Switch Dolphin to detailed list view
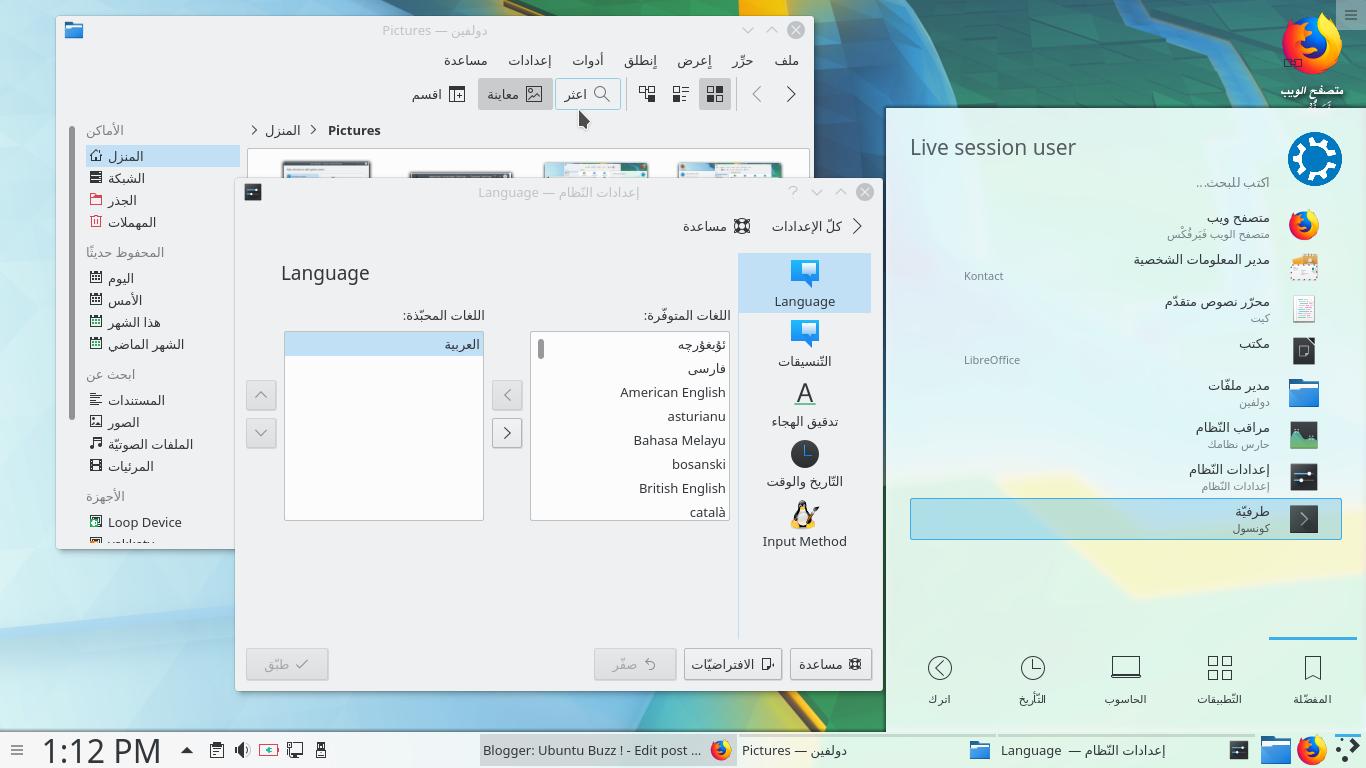This screenshot has width=1366, height=768. coord(680,93)
